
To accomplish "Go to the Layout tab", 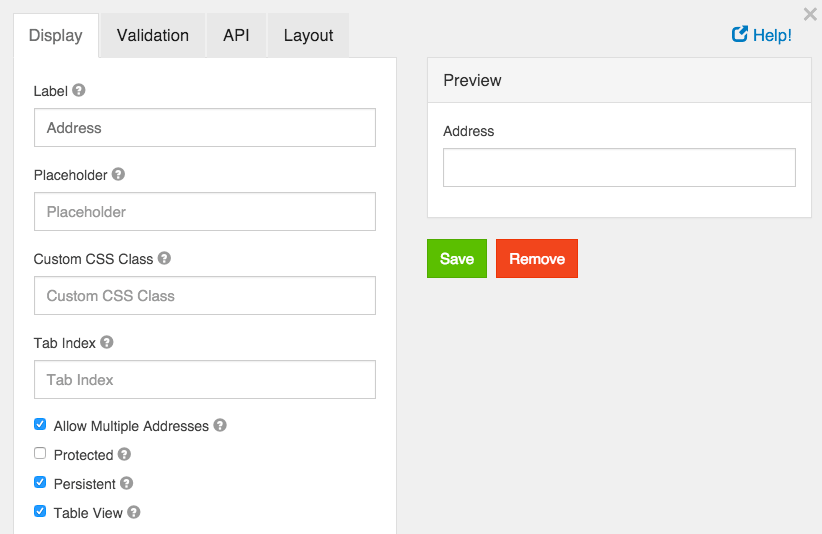I will tap(308, 36).
